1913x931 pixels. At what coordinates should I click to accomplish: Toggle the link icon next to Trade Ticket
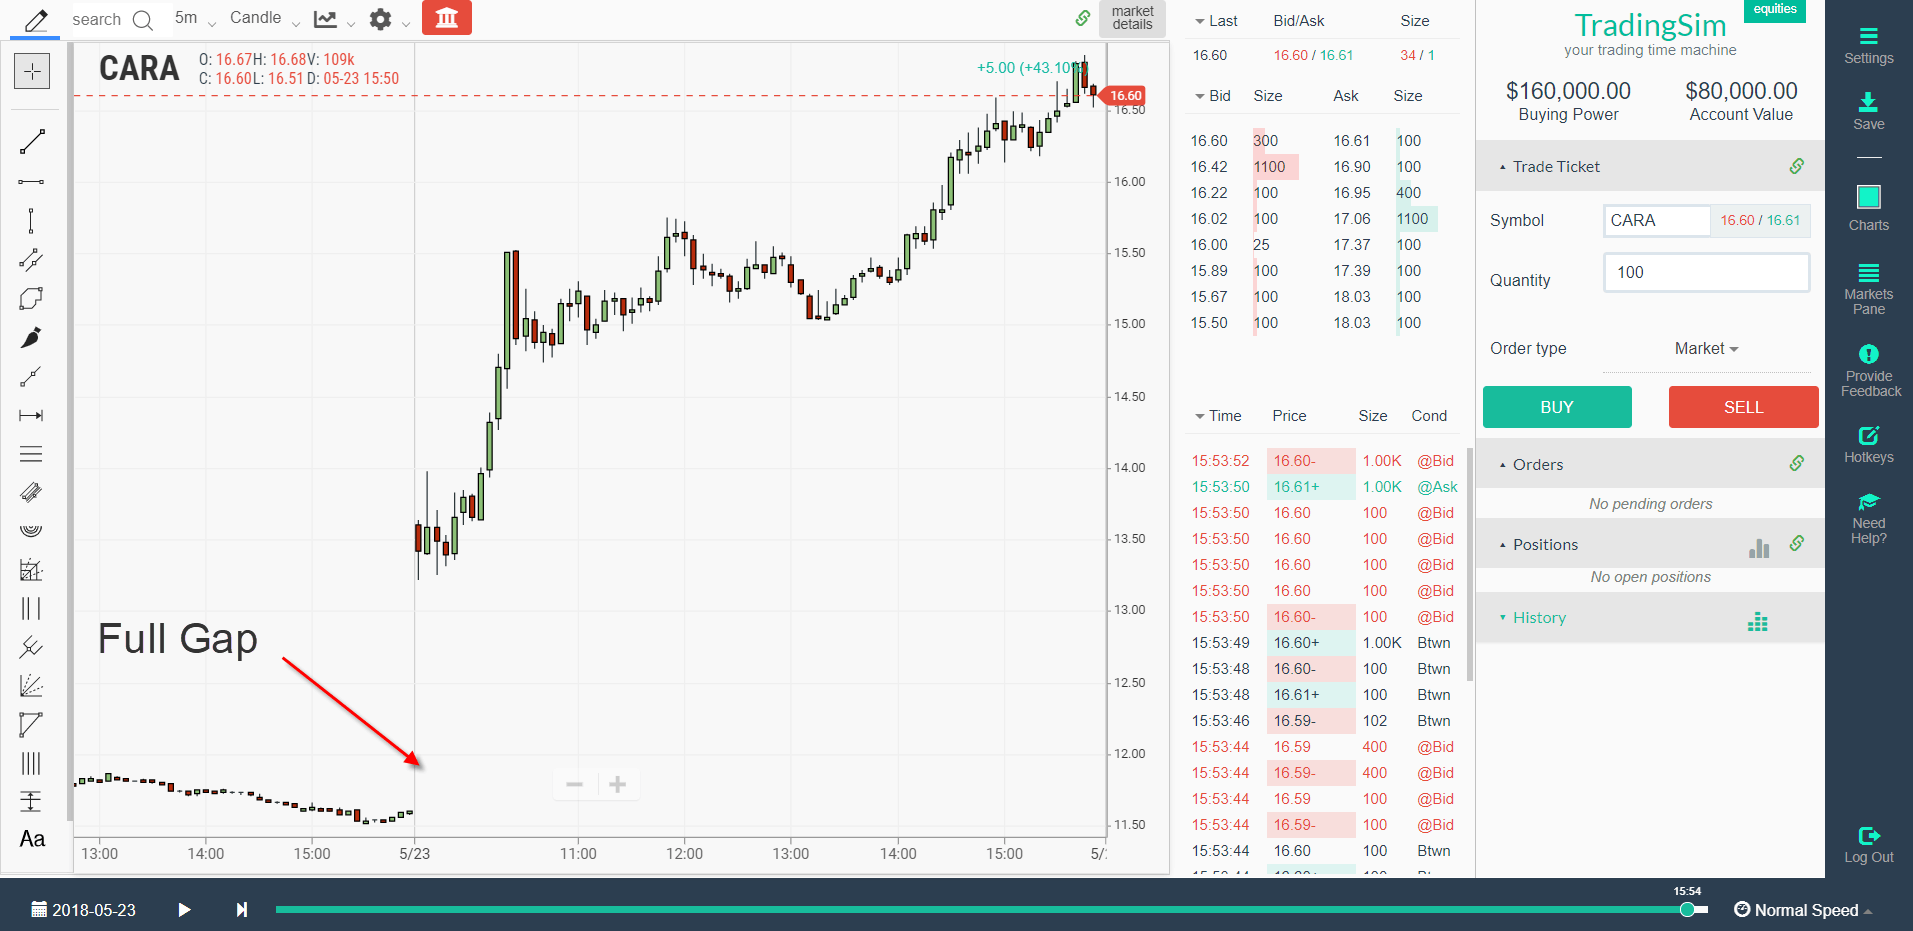tap(1797, 165)
